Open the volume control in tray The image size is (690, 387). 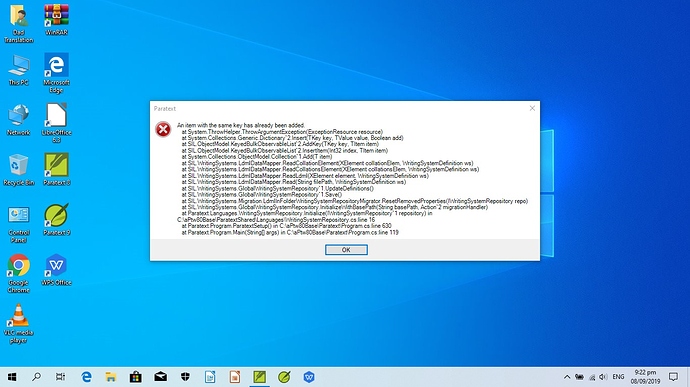(603, 377)
